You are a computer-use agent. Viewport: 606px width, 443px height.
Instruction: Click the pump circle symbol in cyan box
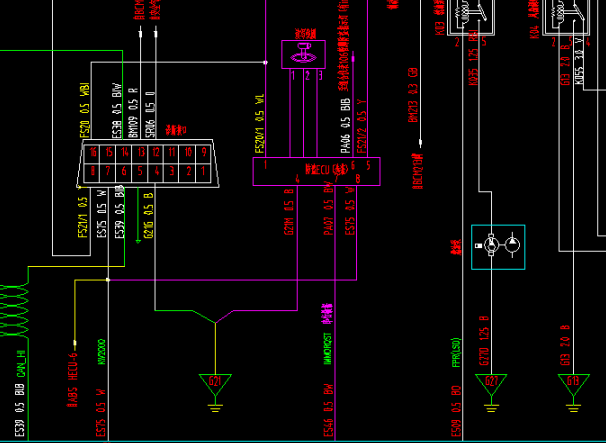pos(512,245)
